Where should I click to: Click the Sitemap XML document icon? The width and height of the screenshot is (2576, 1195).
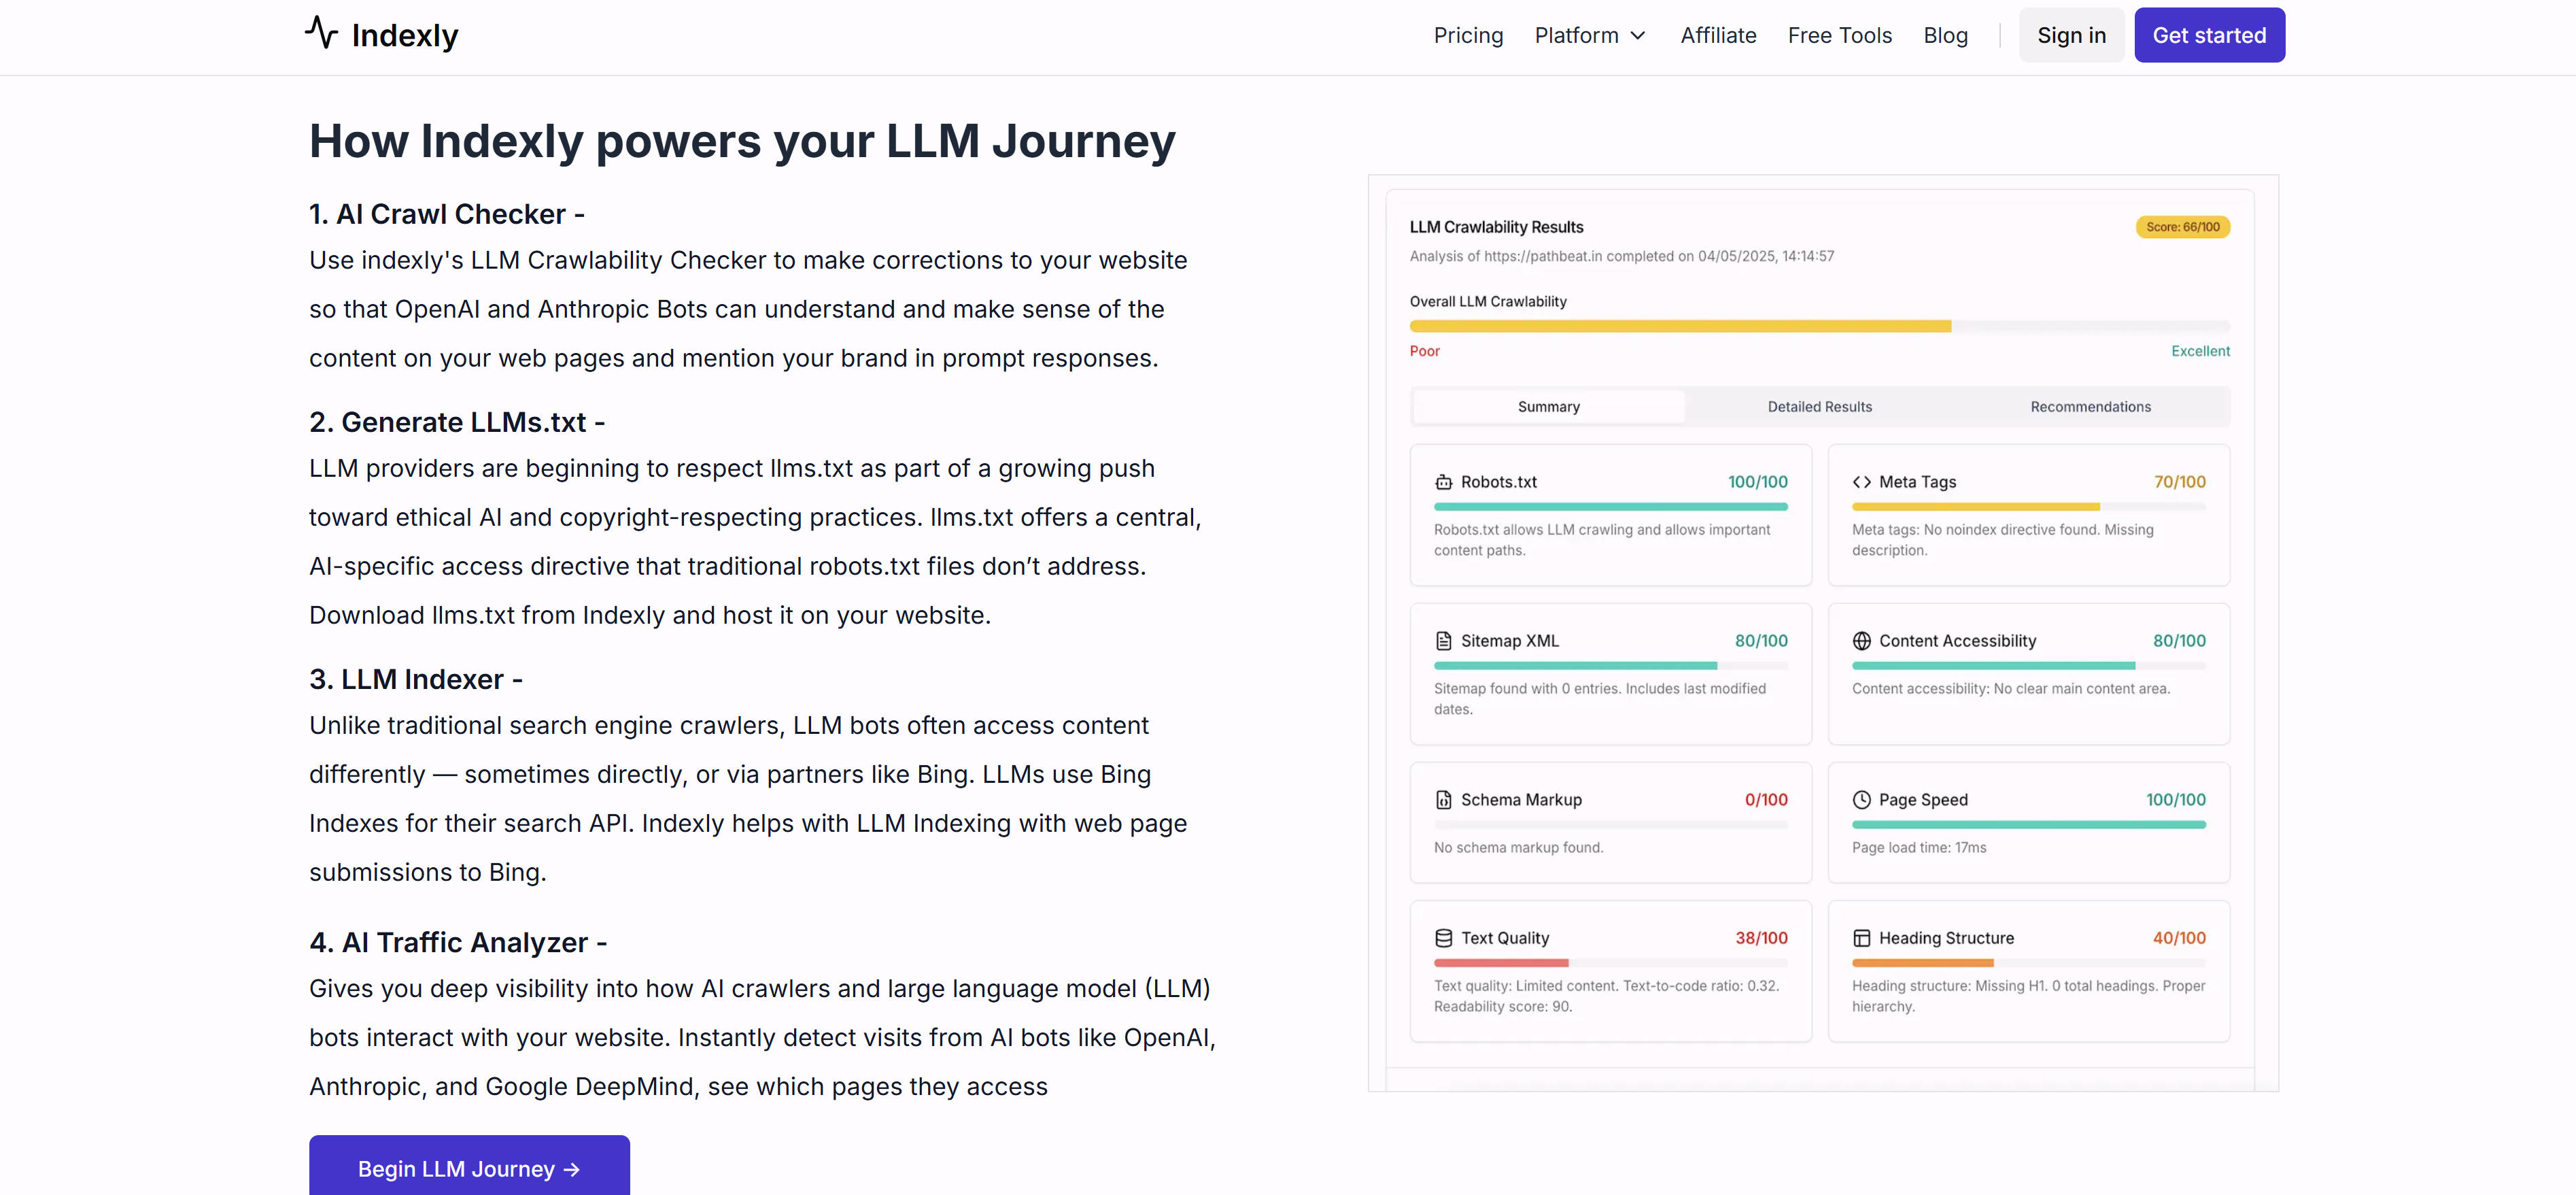coord(1443,641)
